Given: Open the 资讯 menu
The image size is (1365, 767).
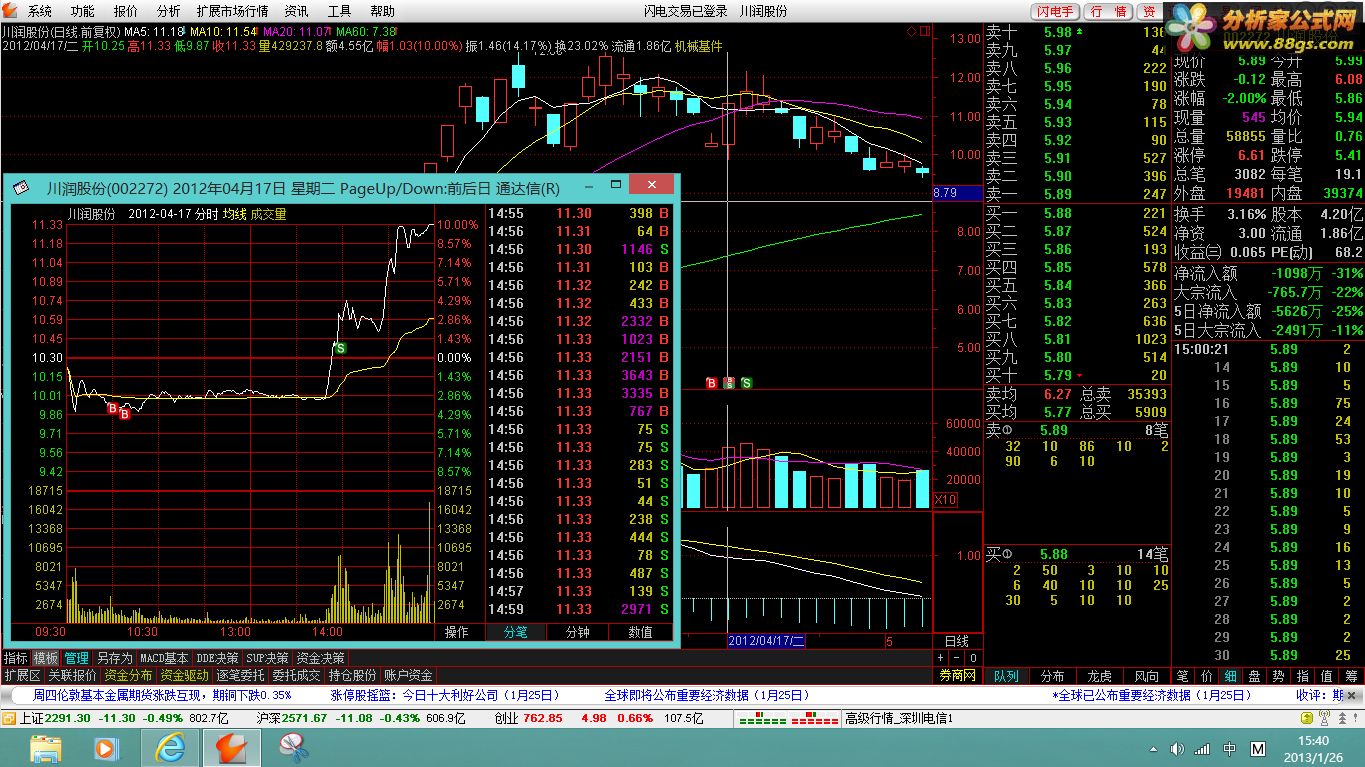Looking at the screenshot, I should pos(297,11).
